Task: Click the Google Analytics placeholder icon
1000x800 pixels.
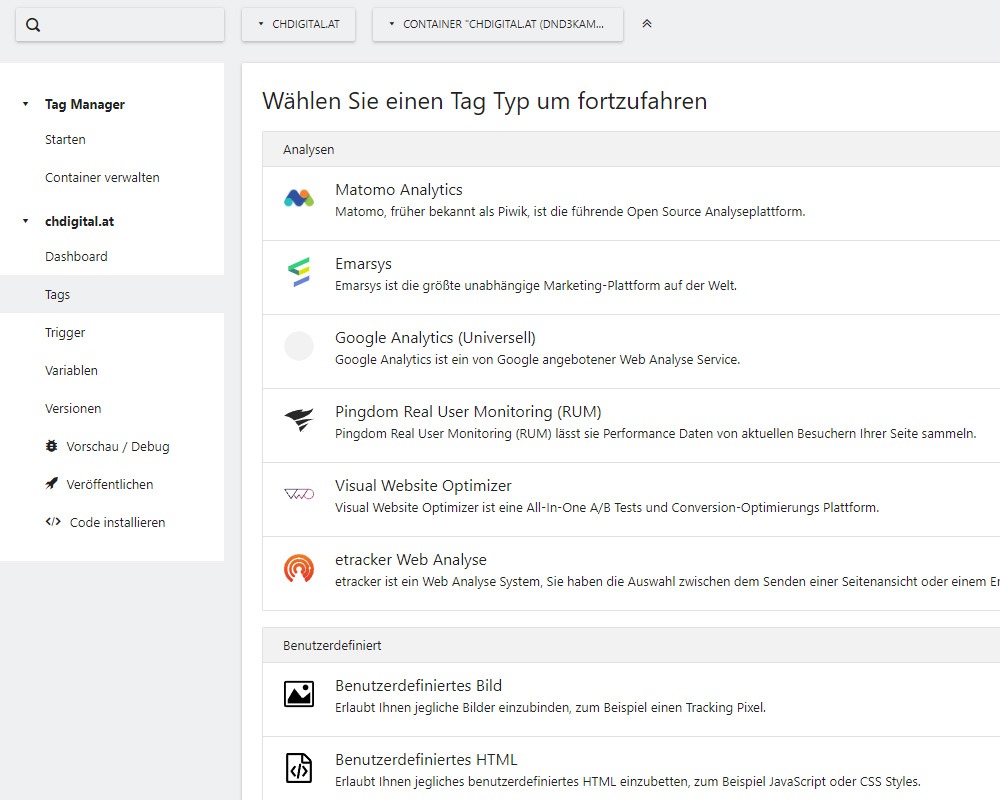Action: click(298, 346)
